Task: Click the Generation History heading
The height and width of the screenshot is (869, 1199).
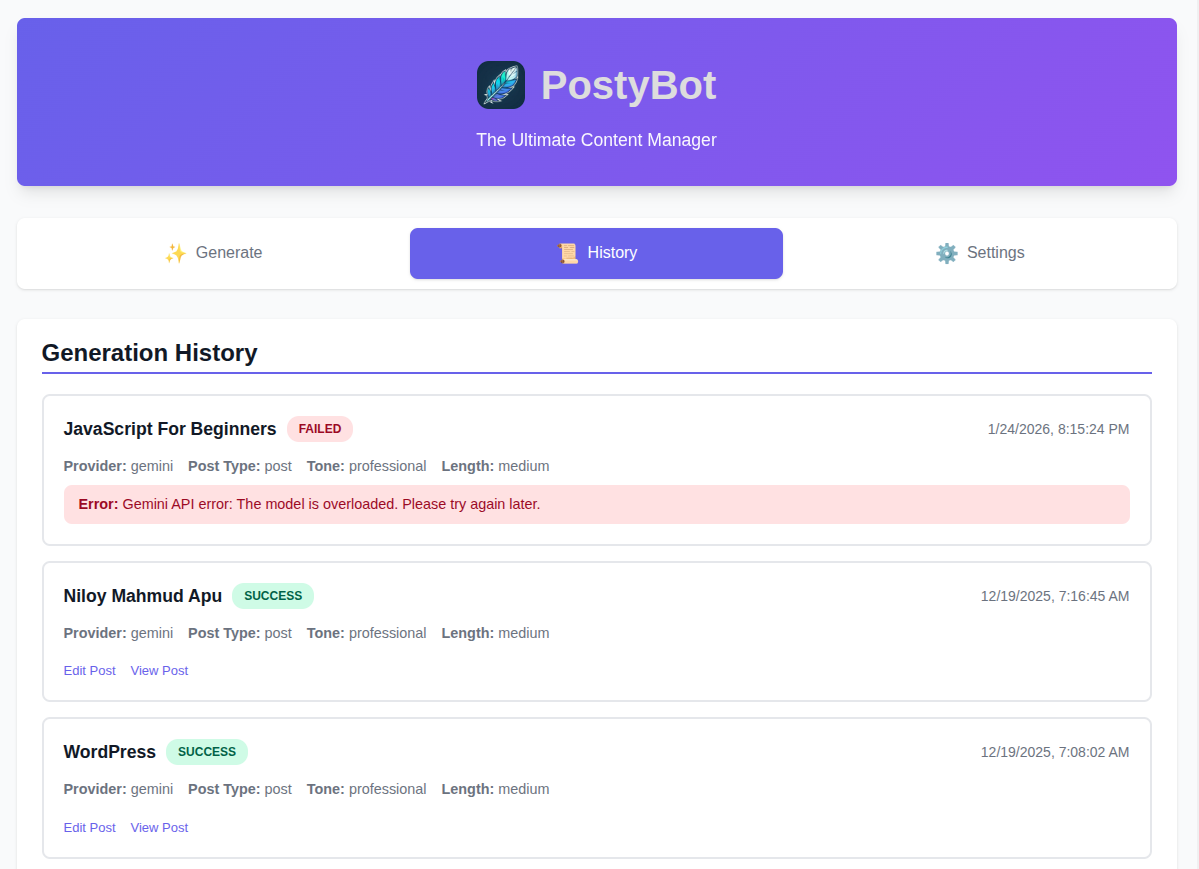Action: 149,353
